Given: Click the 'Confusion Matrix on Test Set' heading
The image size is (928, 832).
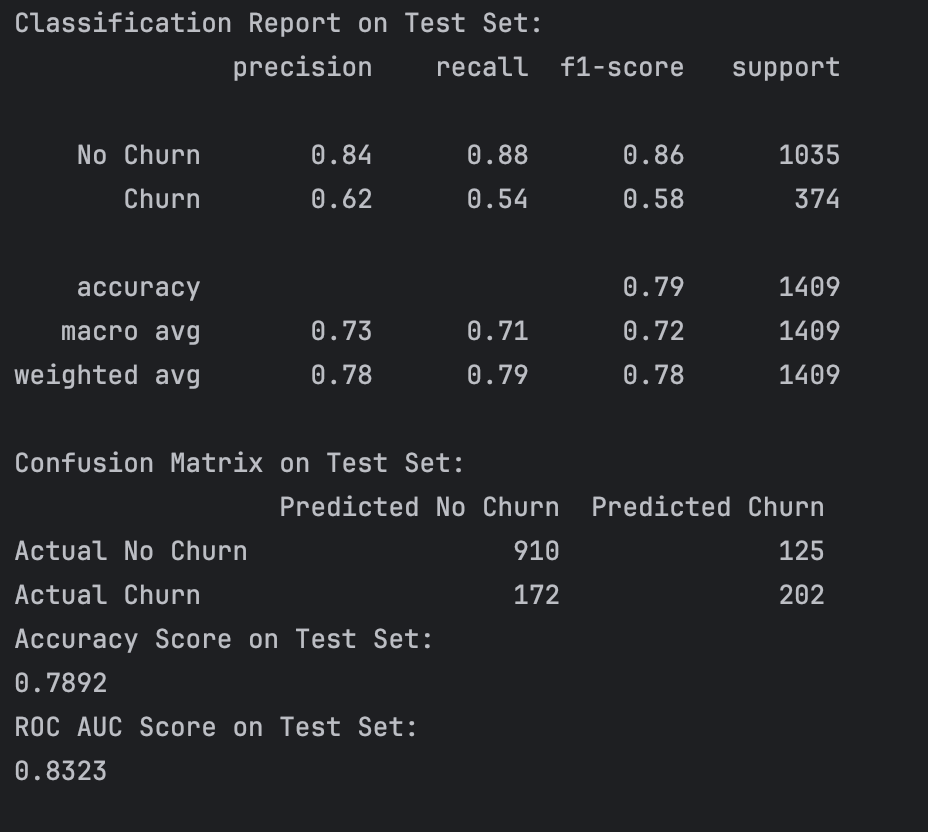Looking at the screenshot, I should (239, 463).
